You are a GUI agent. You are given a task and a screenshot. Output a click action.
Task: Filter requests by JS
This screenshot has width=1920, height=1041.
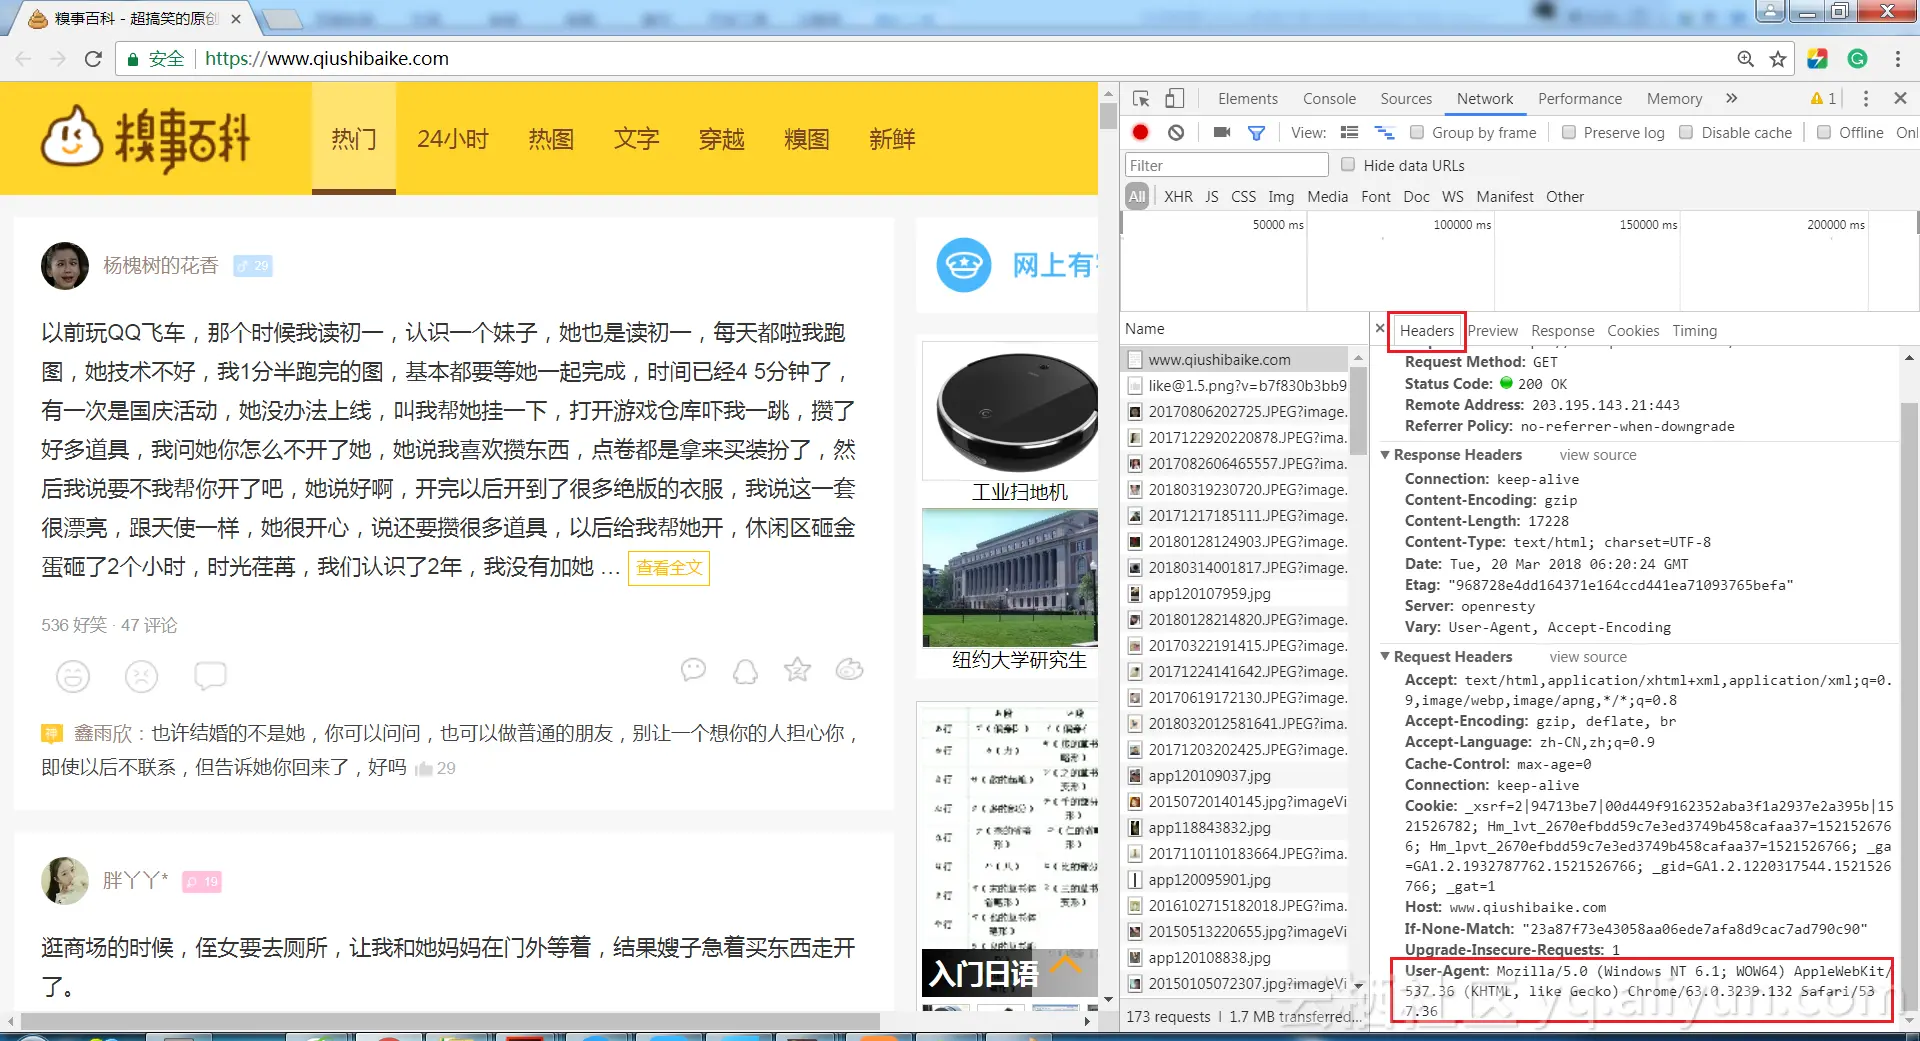coord(1211,196)
